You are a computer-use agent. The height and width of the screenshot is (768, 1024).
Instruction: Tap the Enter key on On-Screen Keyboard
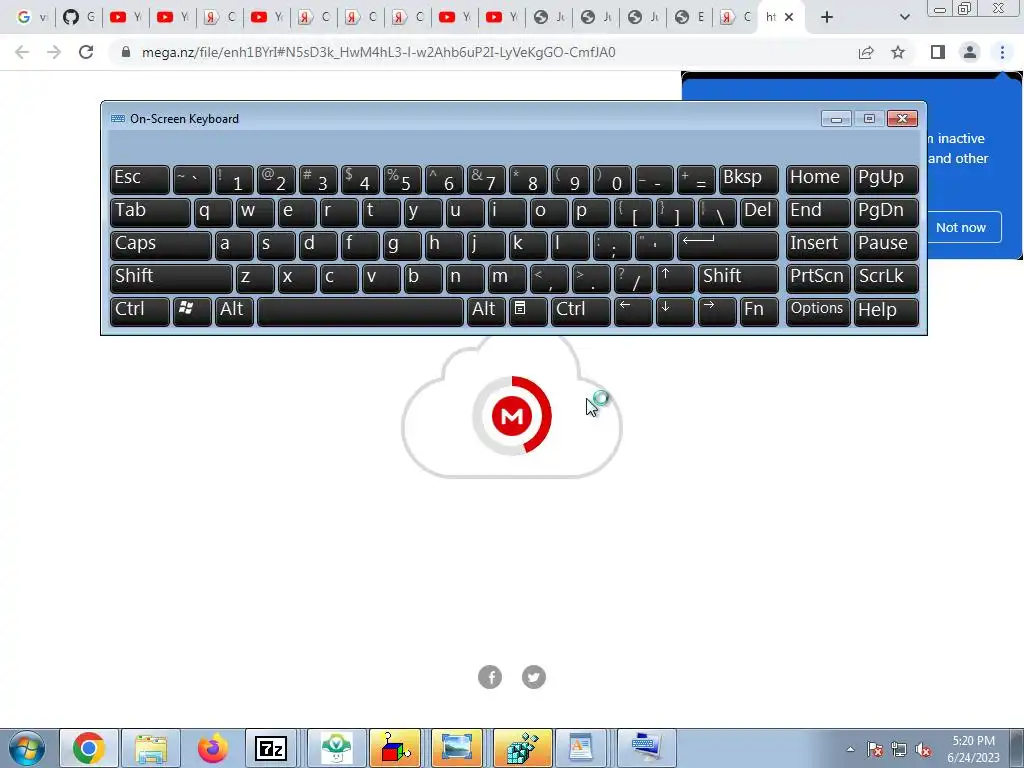(x=728, y=246)
